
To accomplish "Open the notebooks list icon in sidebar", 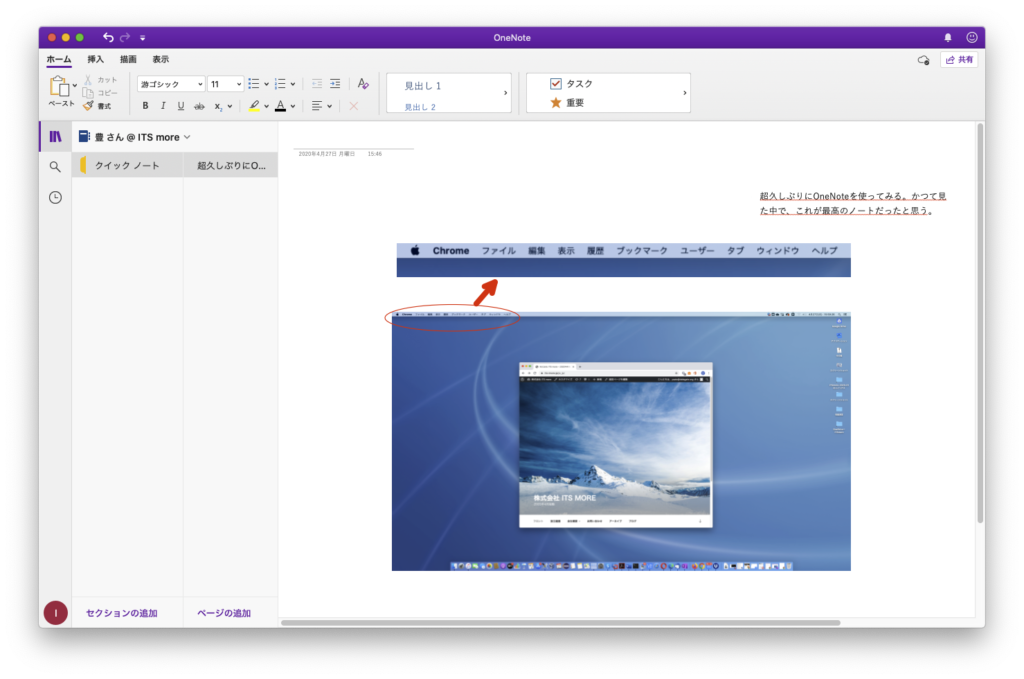I will coord(55,136).
